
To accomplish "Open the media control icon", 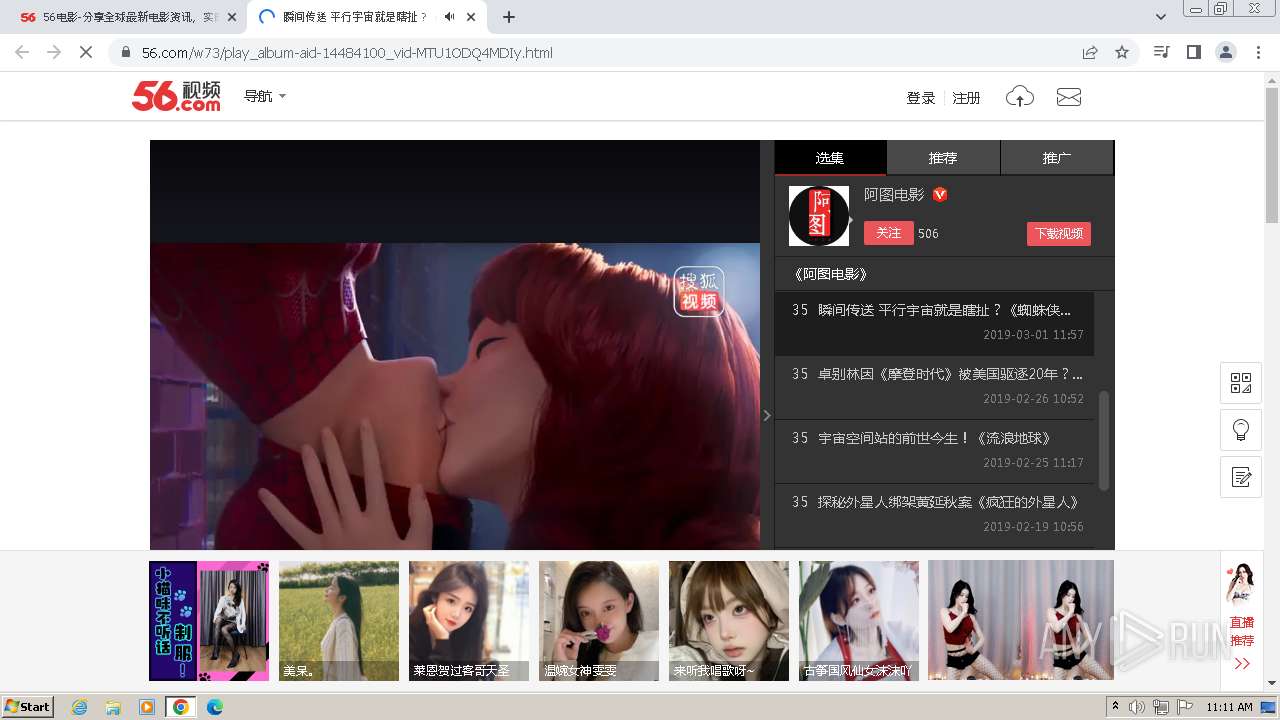I will point(1161,52).
